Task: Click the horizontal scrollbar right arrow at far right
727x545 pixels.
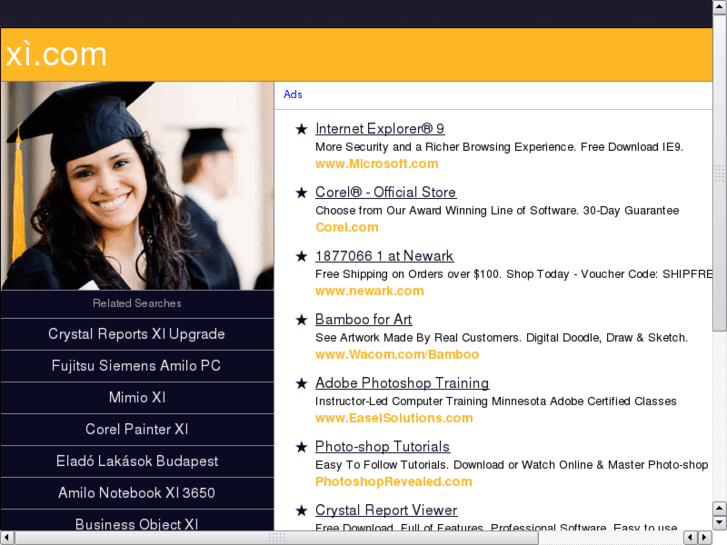Action: pyautogui.click(x=705, y=538)
